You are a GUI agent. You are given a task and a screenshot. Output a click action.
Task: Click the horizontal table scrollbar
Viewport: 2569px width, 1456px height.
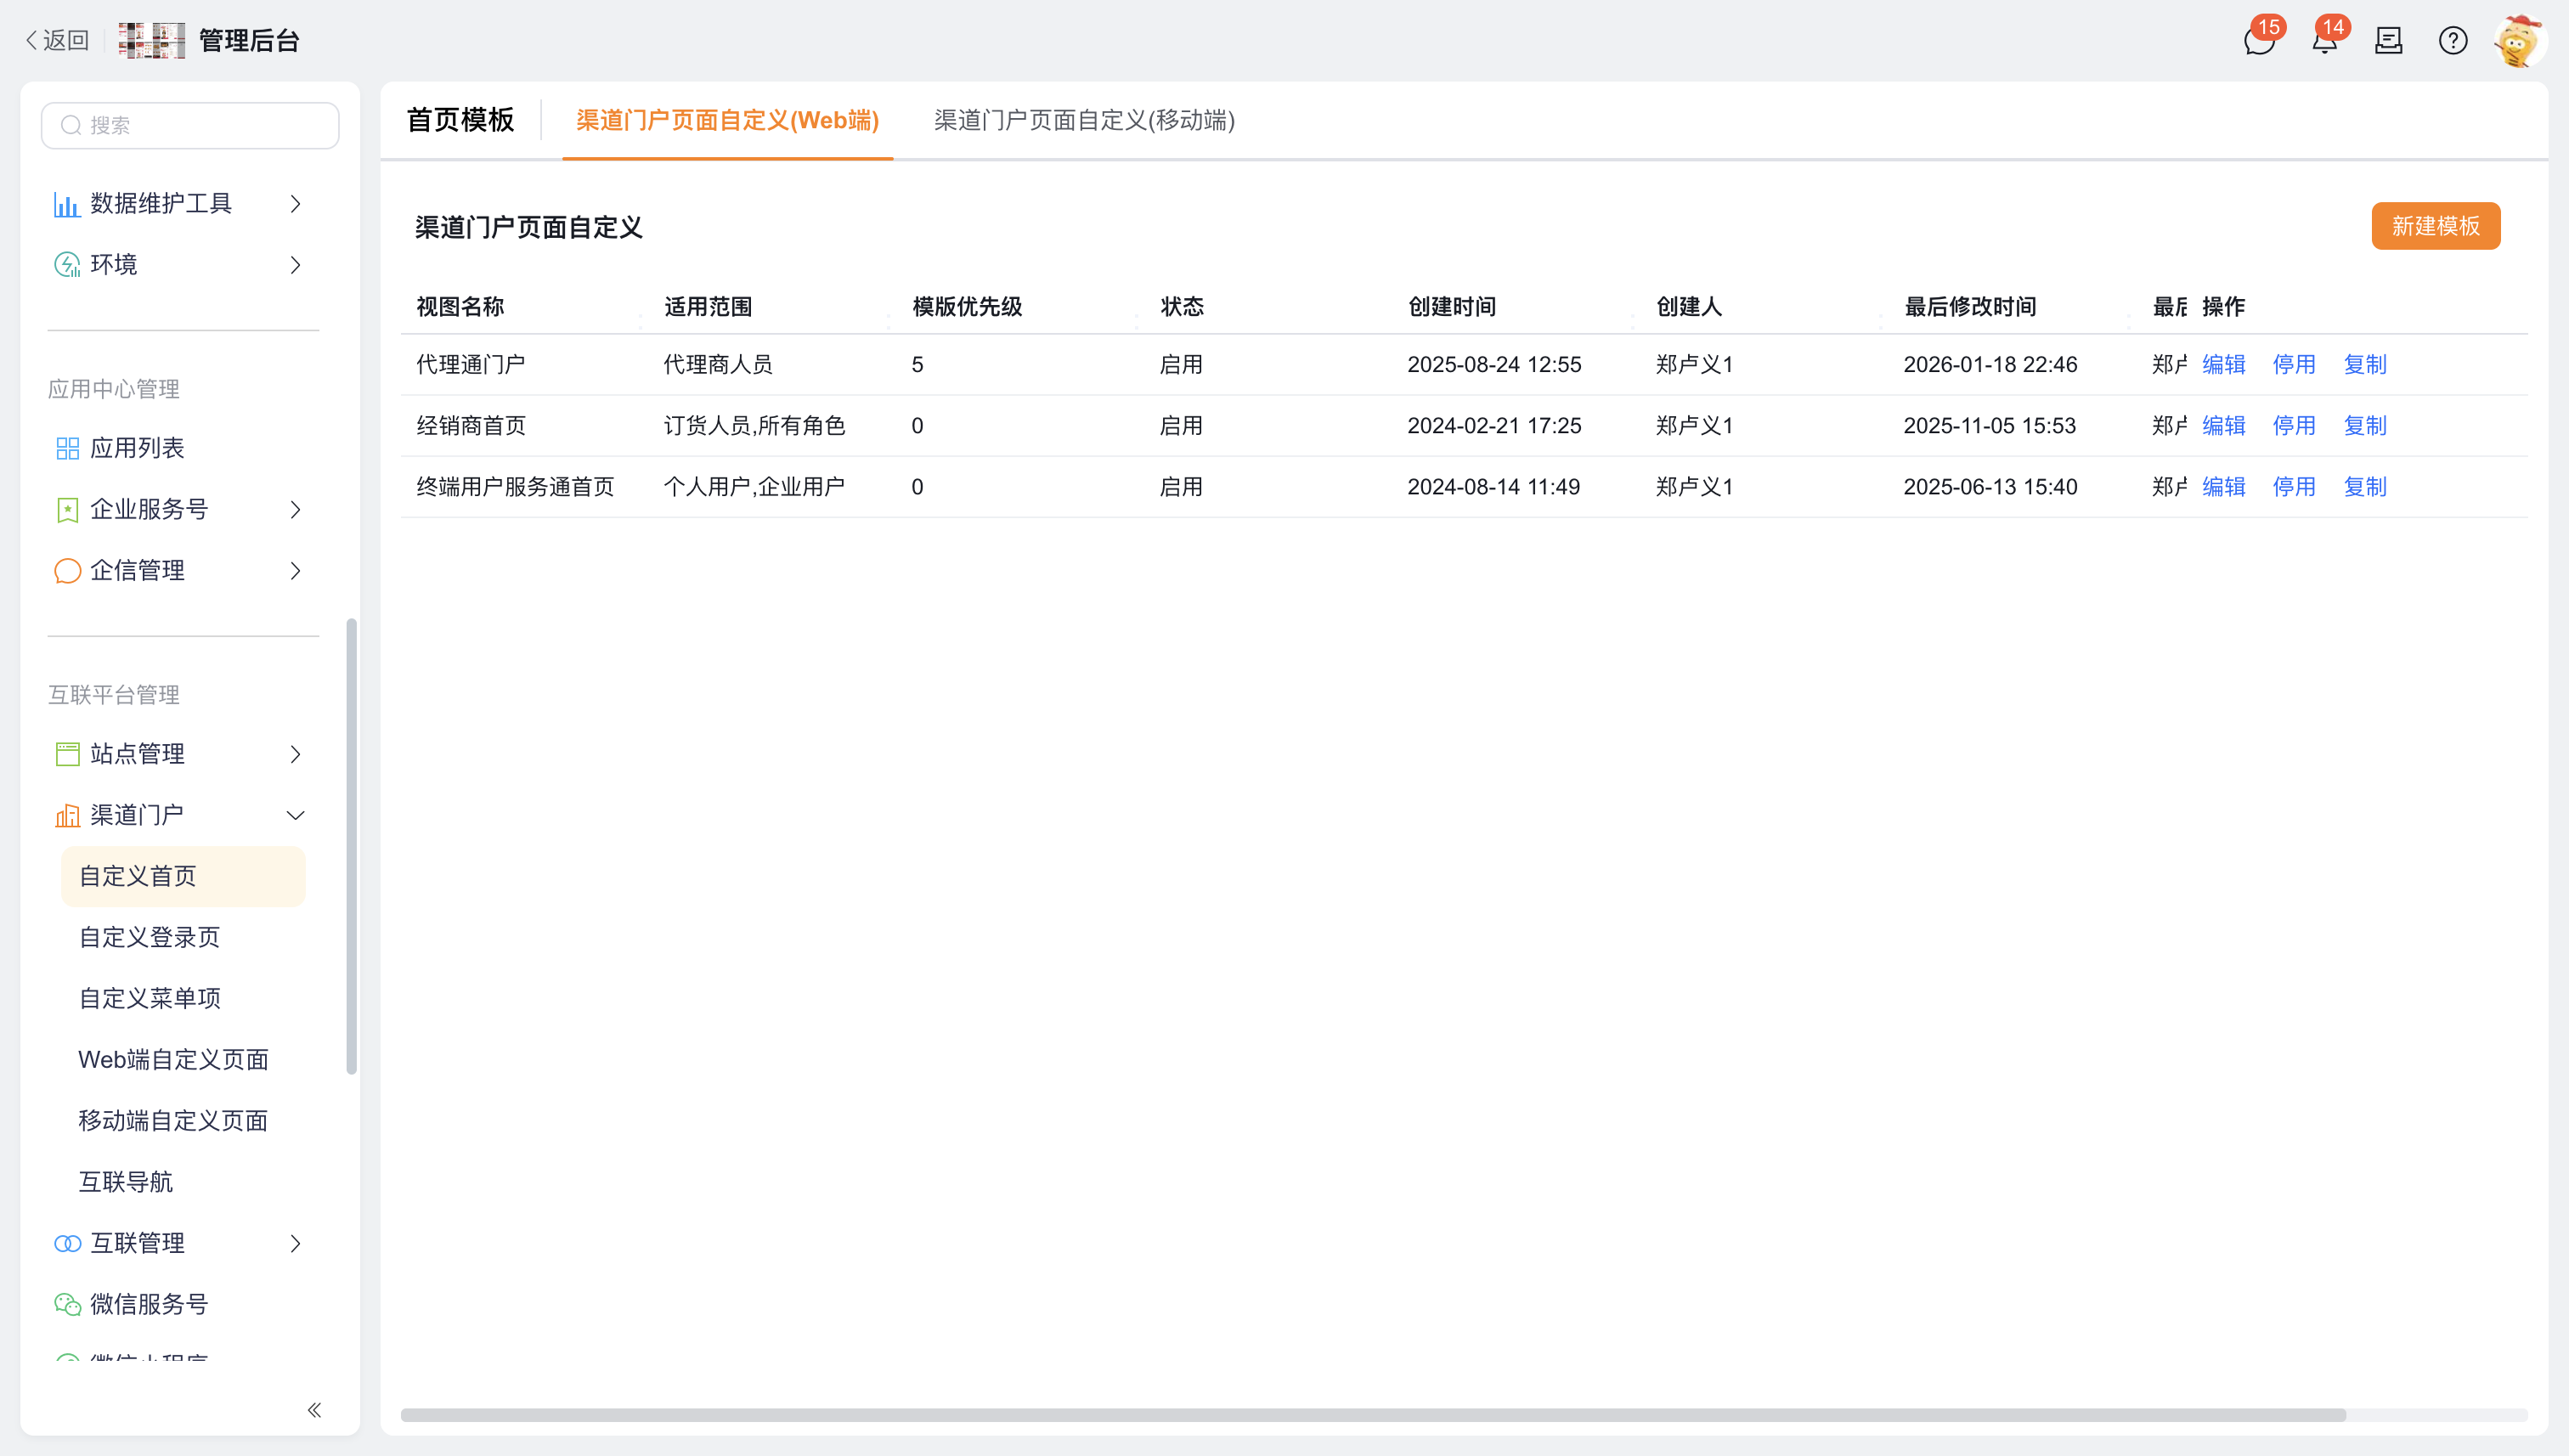tap(1373, 1415)
